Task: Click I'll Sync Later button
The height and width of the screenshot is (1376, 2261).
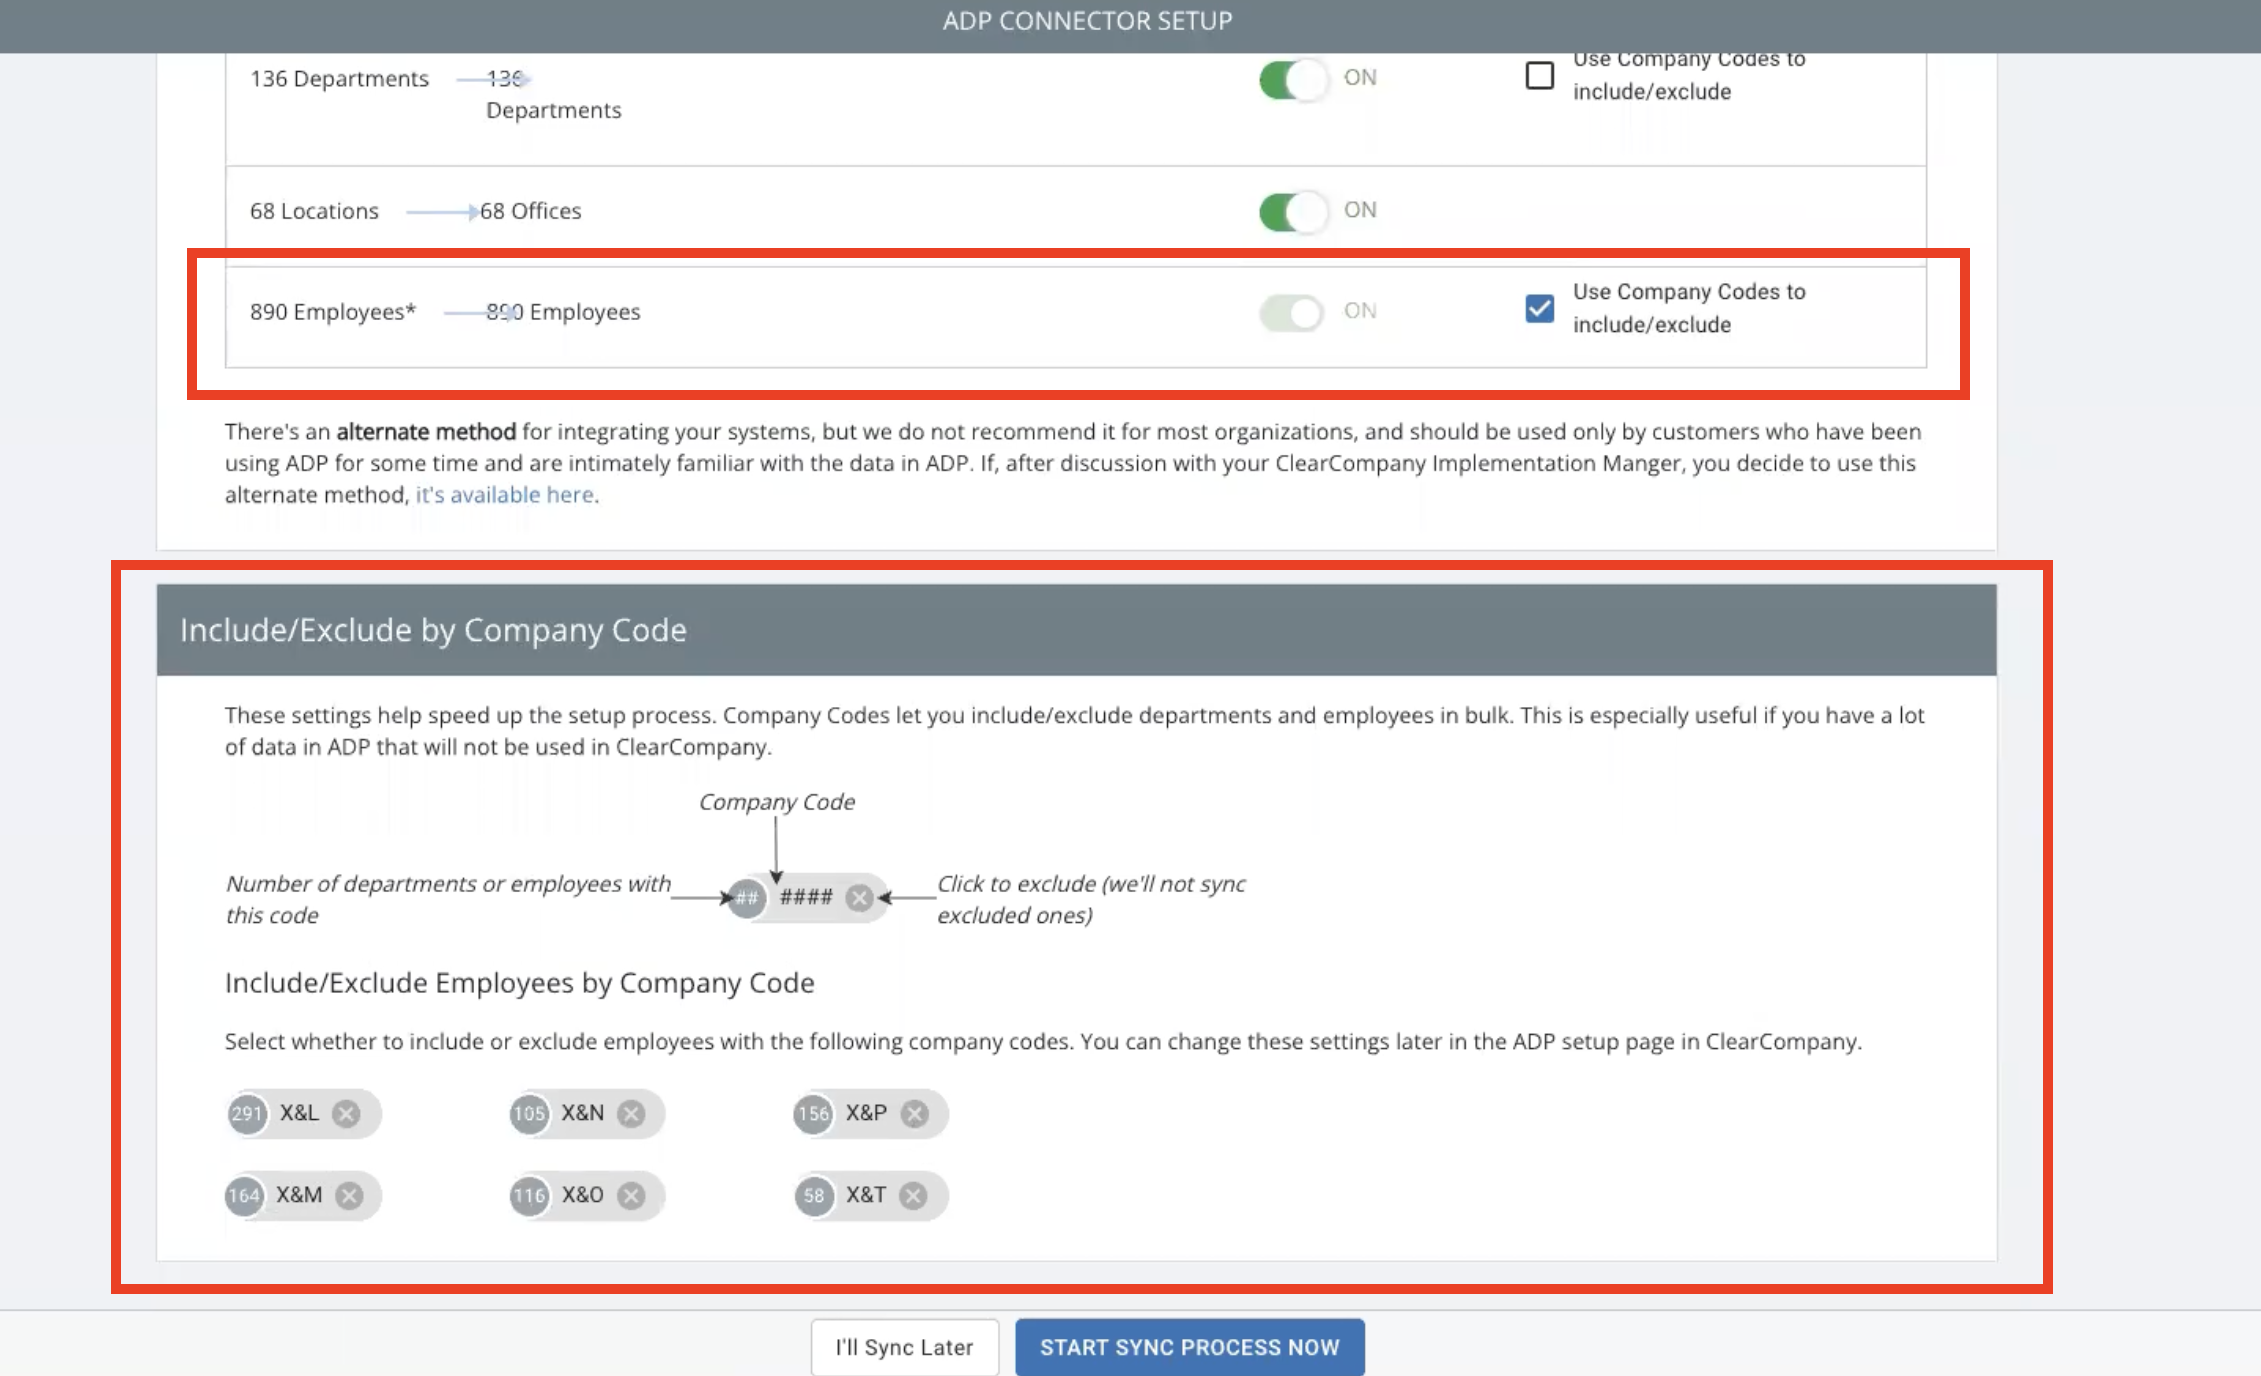Action: (905, 1347)
